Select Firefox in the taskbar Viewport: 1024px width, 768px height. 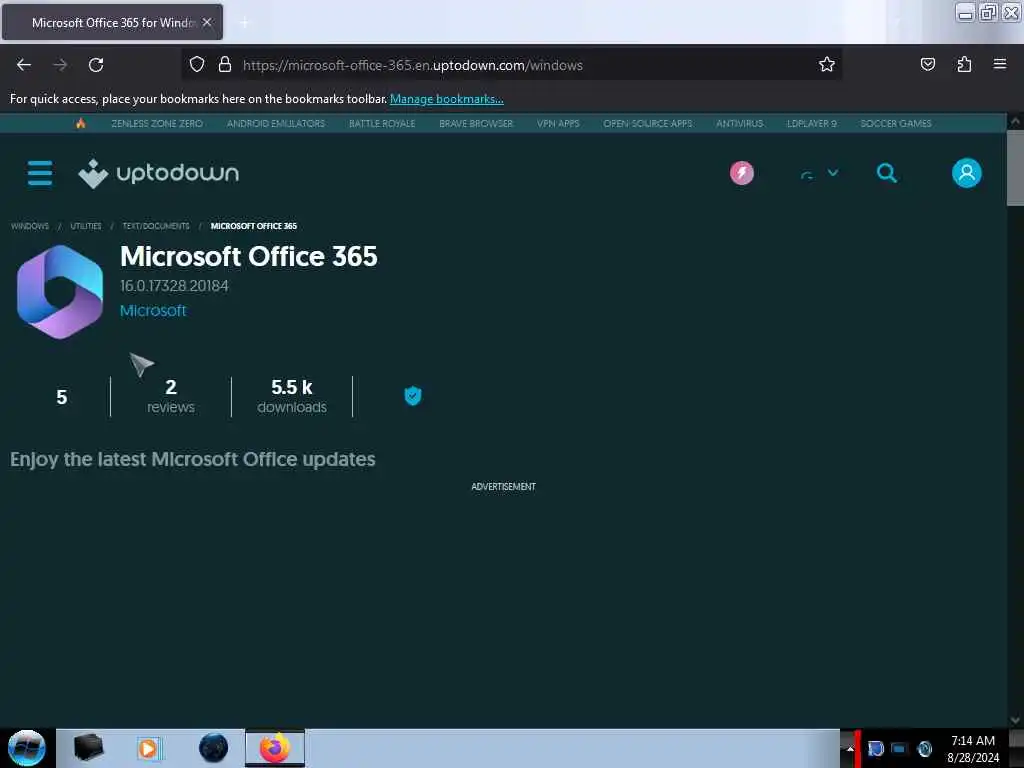[275, 748]
